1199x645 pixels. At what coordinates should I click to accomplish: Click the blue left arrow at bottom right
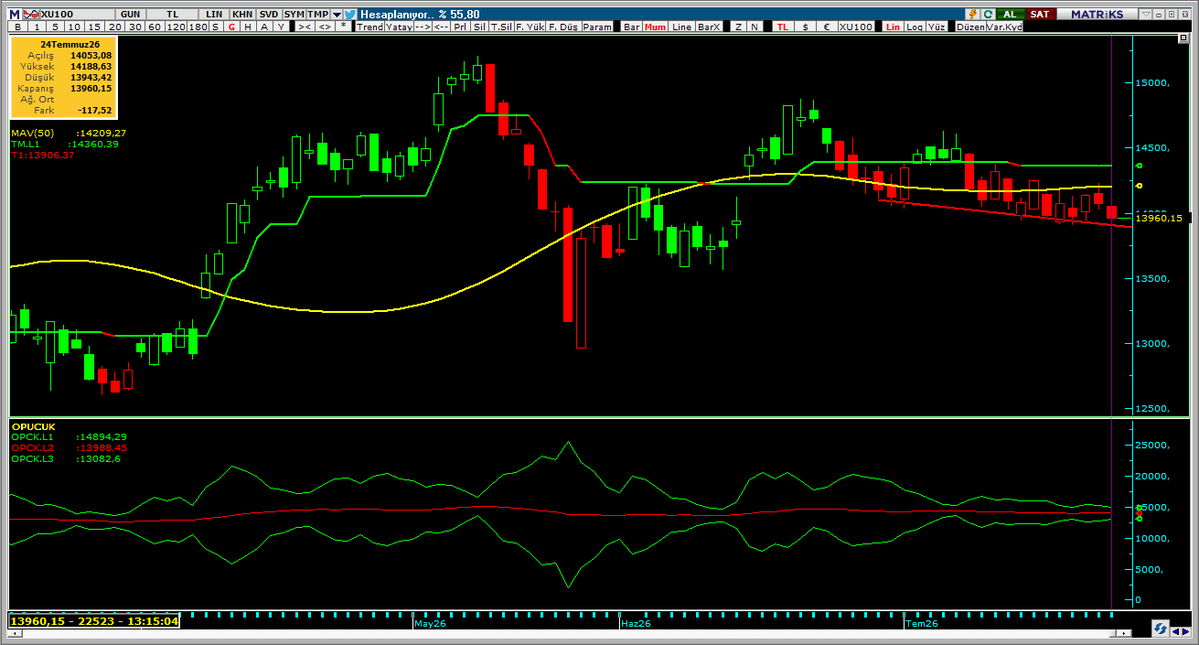pos(1175,631)
